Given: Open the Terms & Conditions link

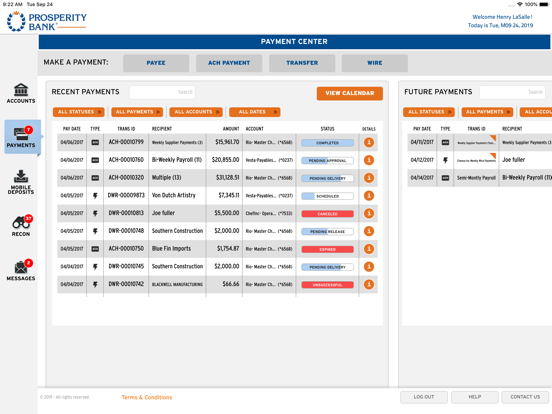Looking at the screenshot, I should tap(147, 397).
